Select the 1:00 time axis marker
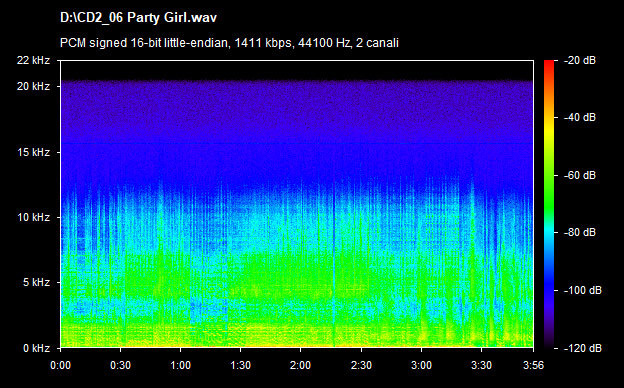The height and width of the screenshot is (388, 624). pyautogui.click(x=180, y=365)
